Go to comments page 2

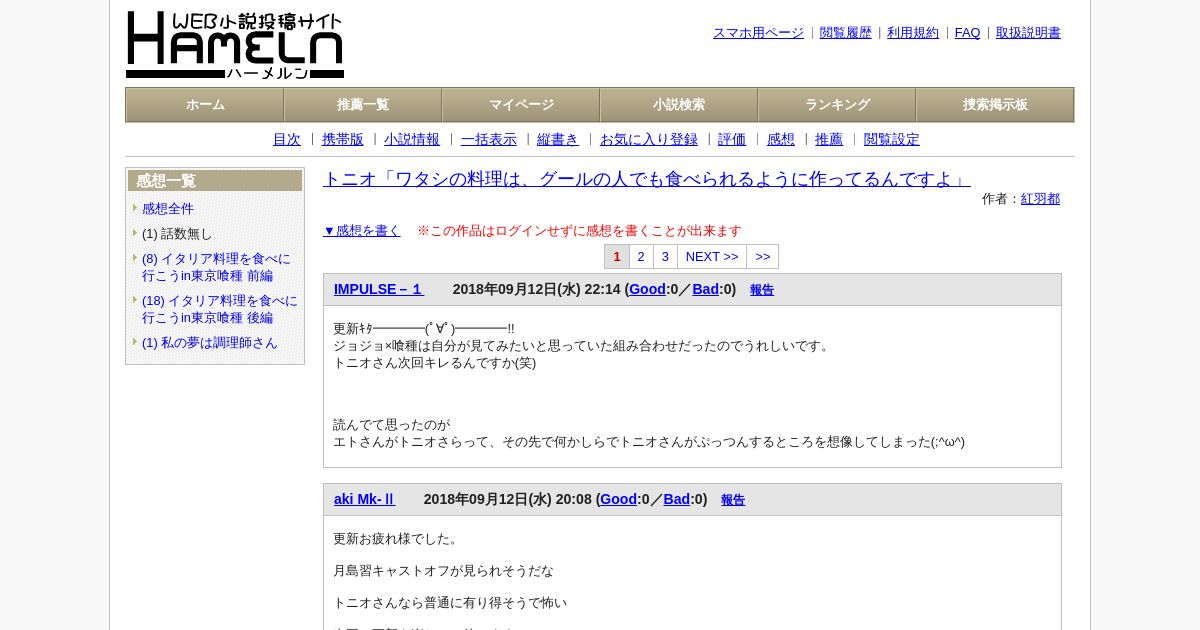[641, 257]
